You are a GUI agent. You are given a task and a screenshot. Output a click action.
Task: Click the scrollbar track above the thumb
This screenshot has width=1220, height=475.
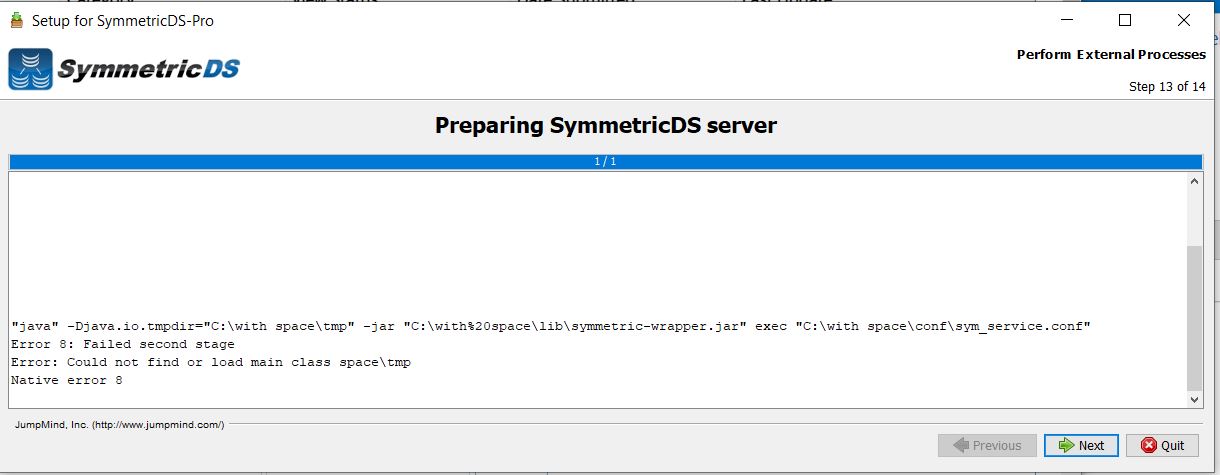[x=1194, y=215]
